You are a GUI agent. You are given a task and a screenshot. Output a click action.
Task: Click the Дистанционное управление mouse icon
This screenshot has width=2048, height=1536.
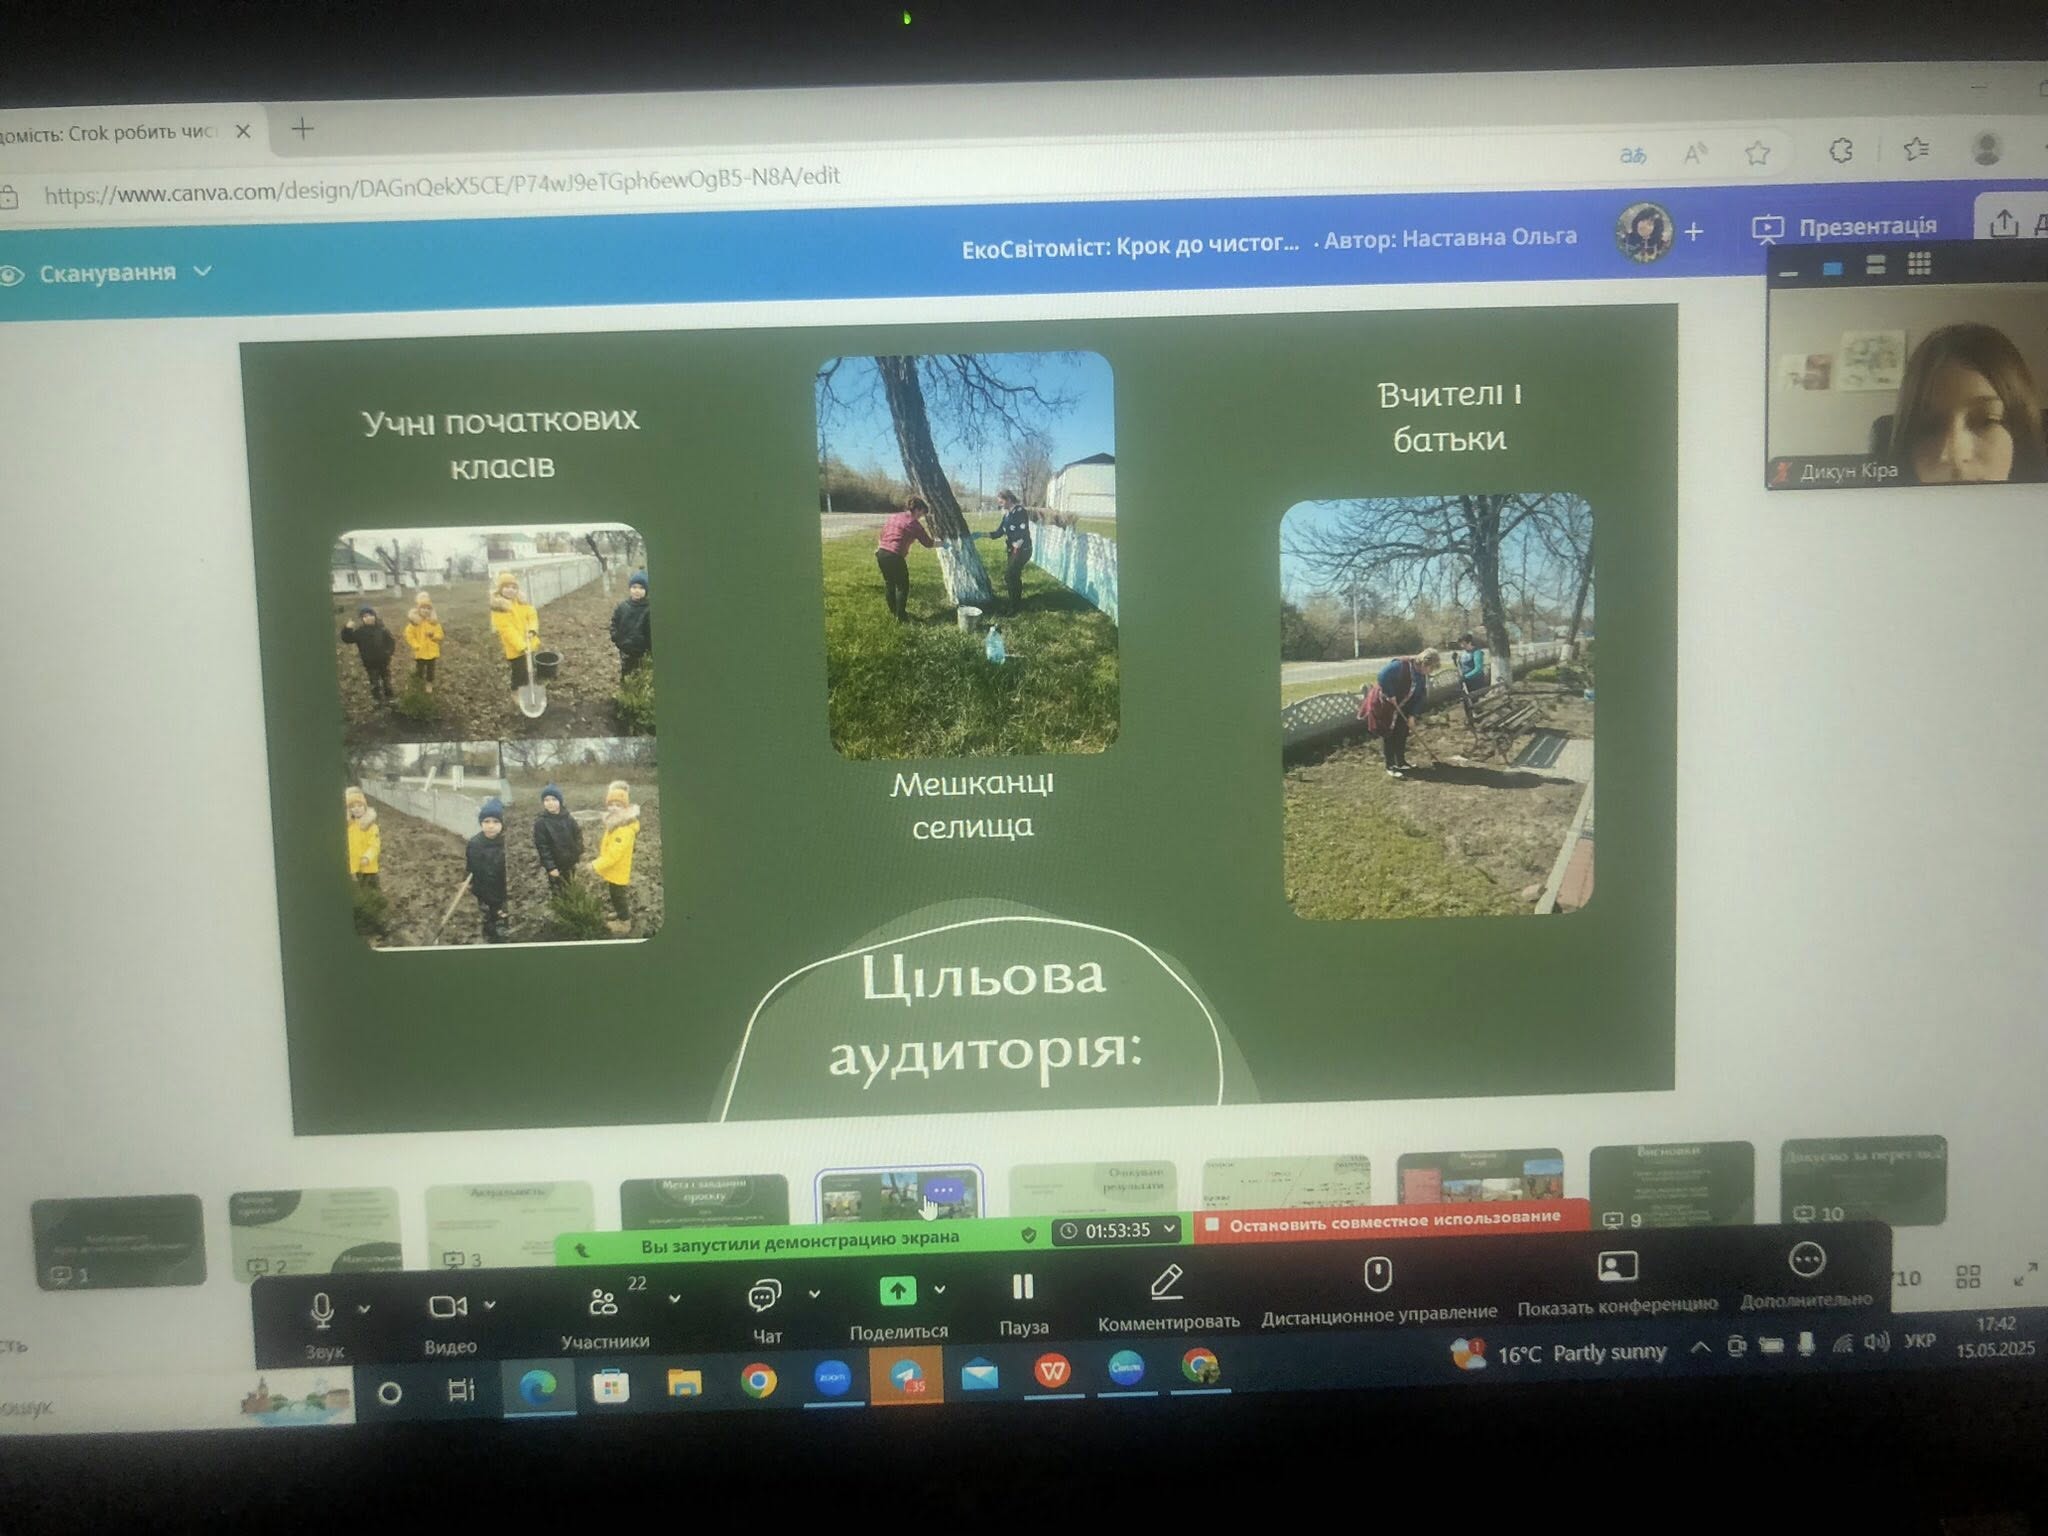[x=1378, y=1275]
